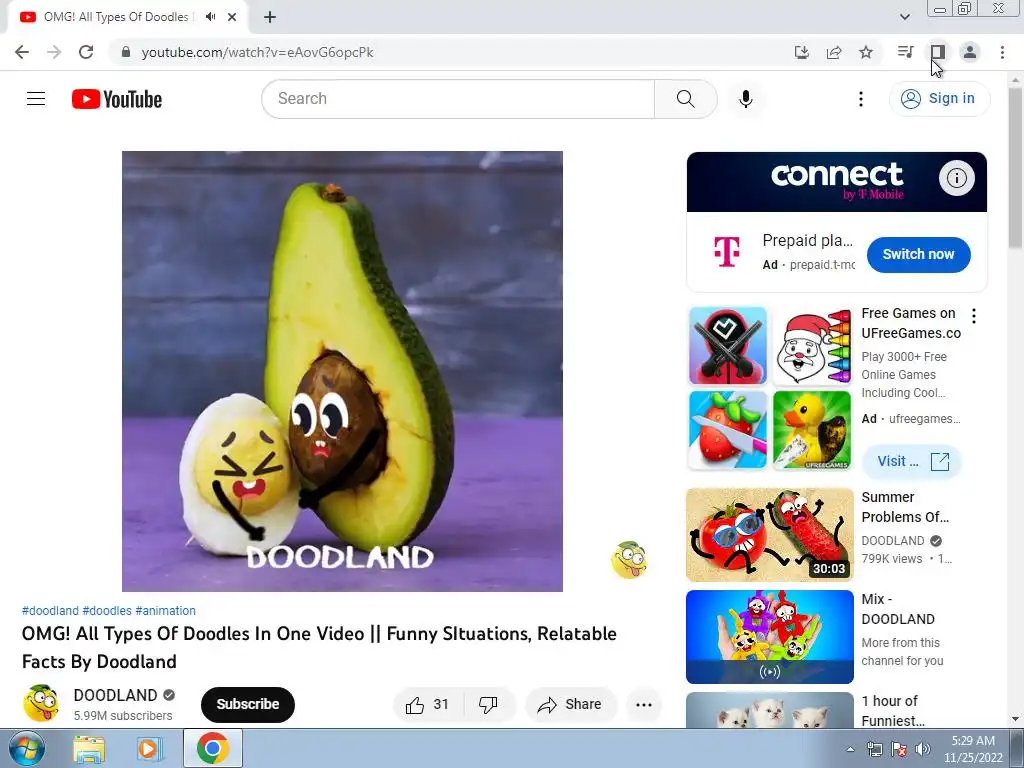
Task: Dislike the video with thumbs down
Action: (488, 705)
